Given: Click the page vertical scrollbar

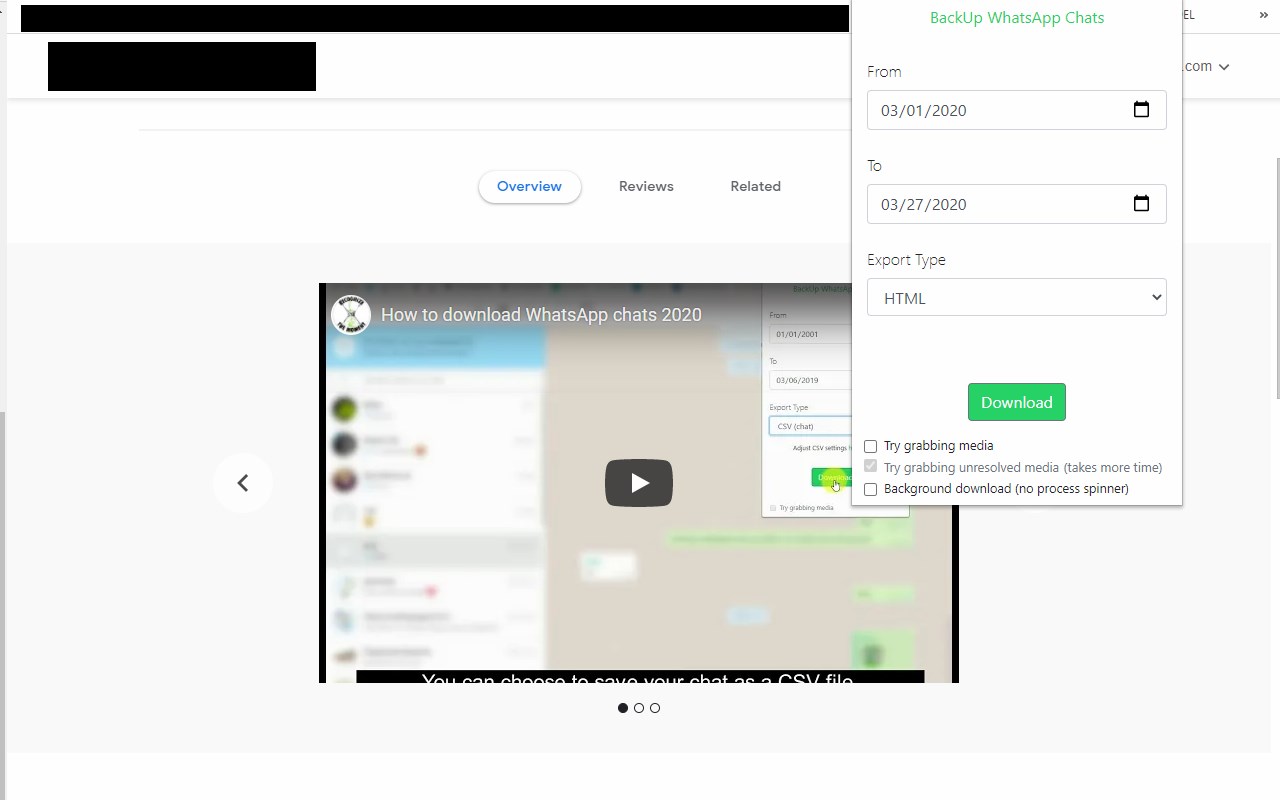Looking at the screenshot, I should [1276, 277].
